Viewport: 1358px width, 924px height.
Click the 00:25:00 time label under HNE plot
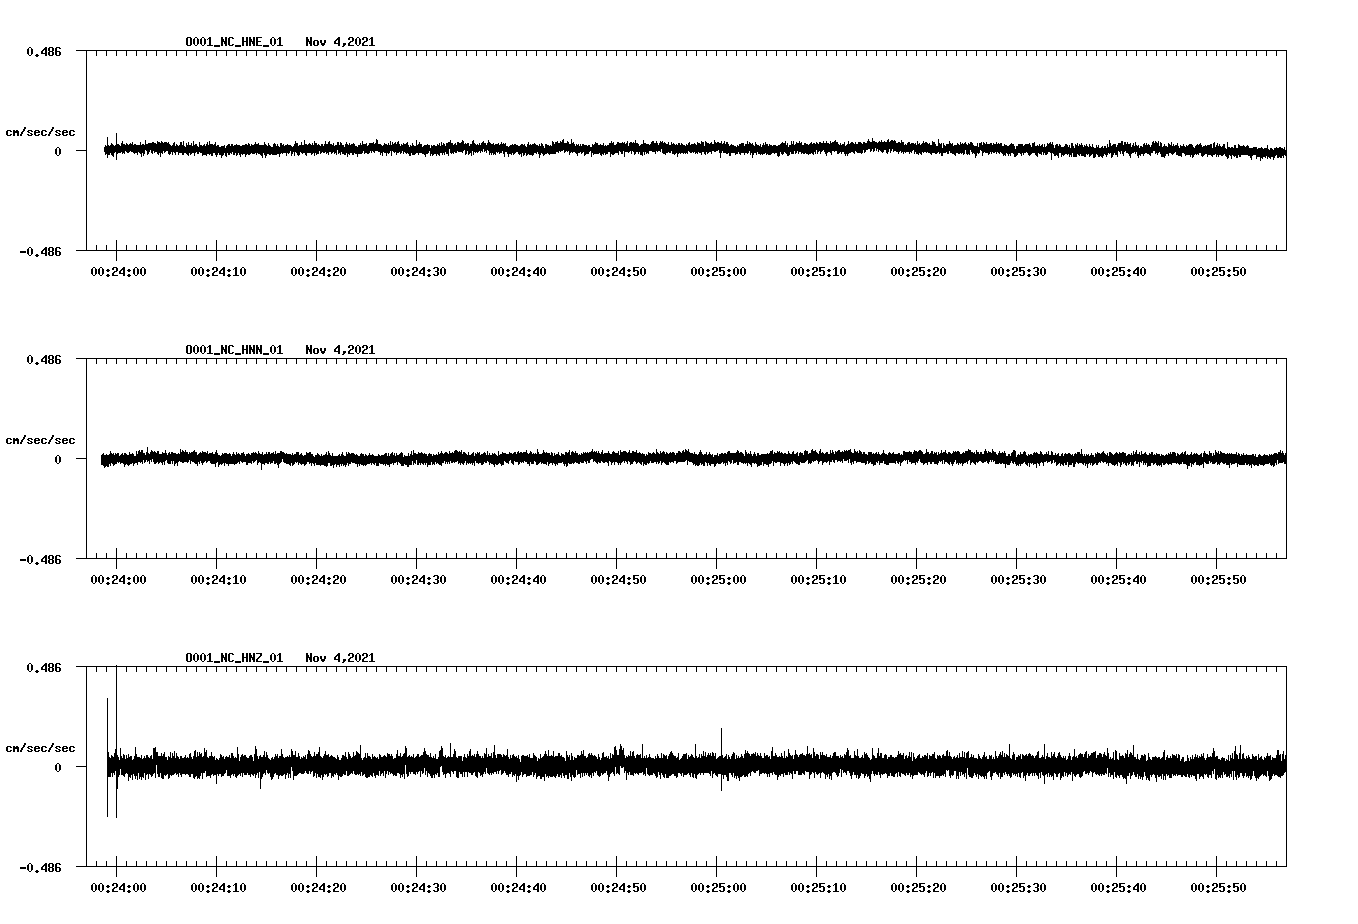718,272
